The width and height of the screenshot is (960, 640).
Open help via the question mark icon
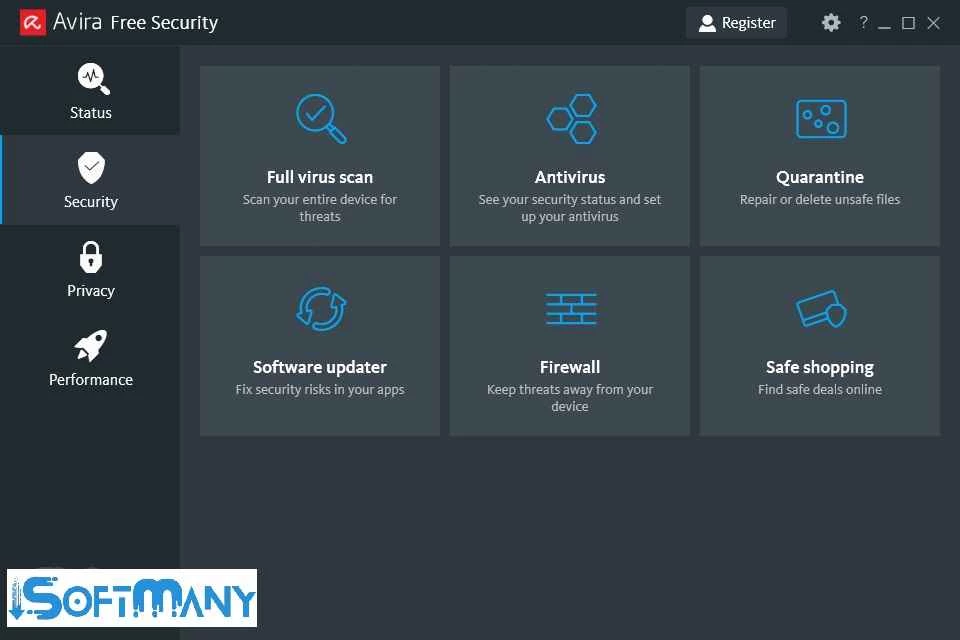pyautogui.click(x=863, y=23)
